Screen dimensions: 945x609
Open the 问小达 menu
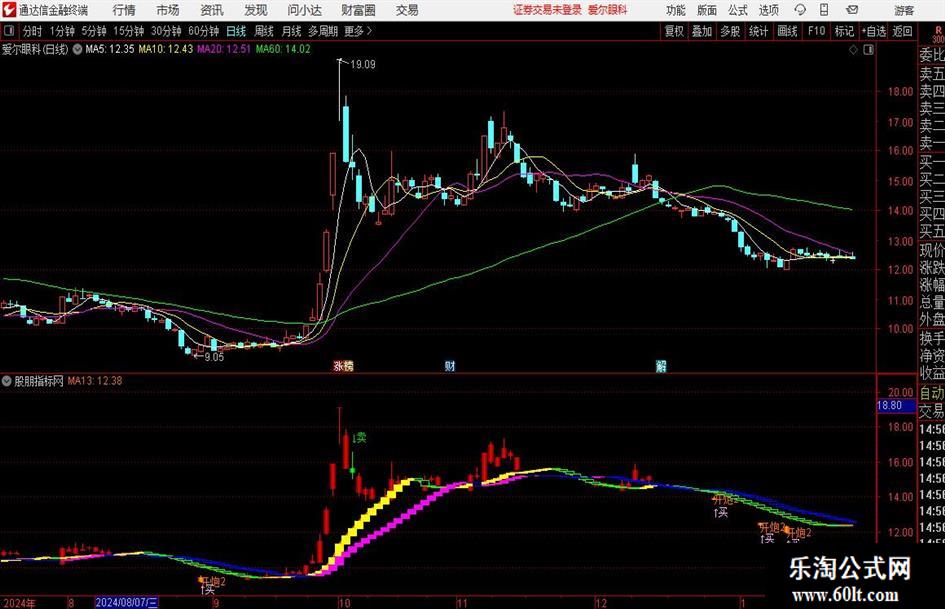coord(304,10)
